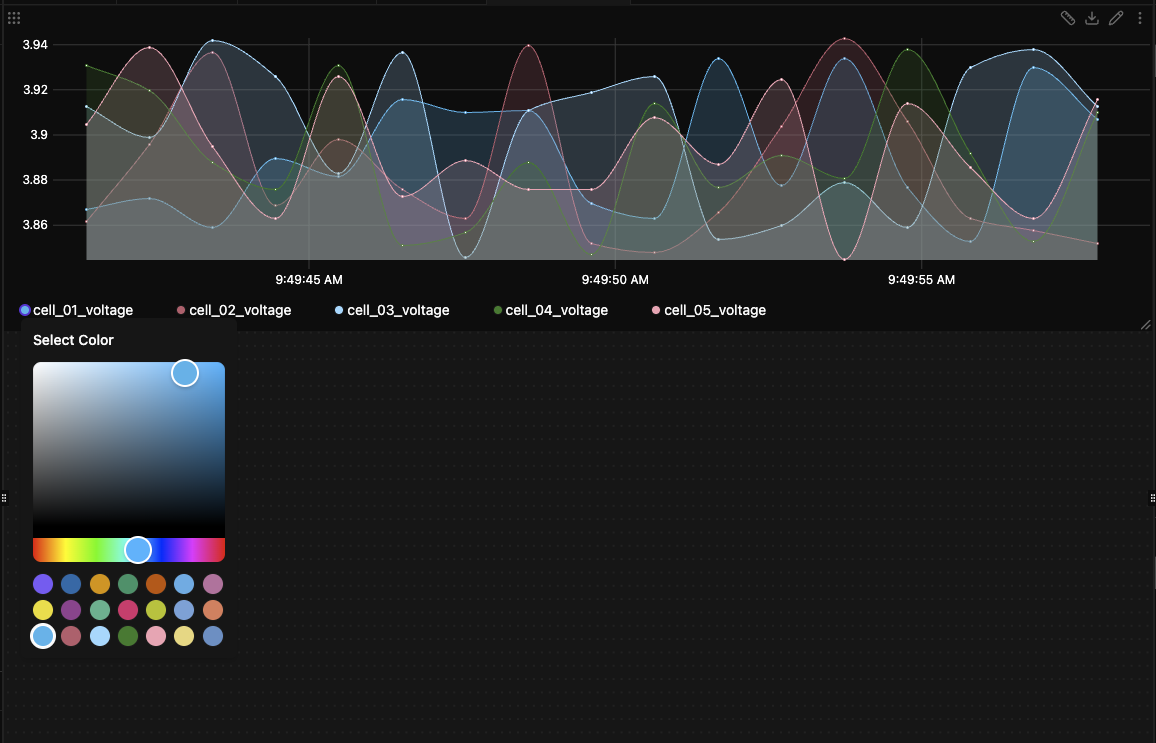Click the left panel splitter handle
Viewport: 1156px width, 743px height.
click(4, 497)
